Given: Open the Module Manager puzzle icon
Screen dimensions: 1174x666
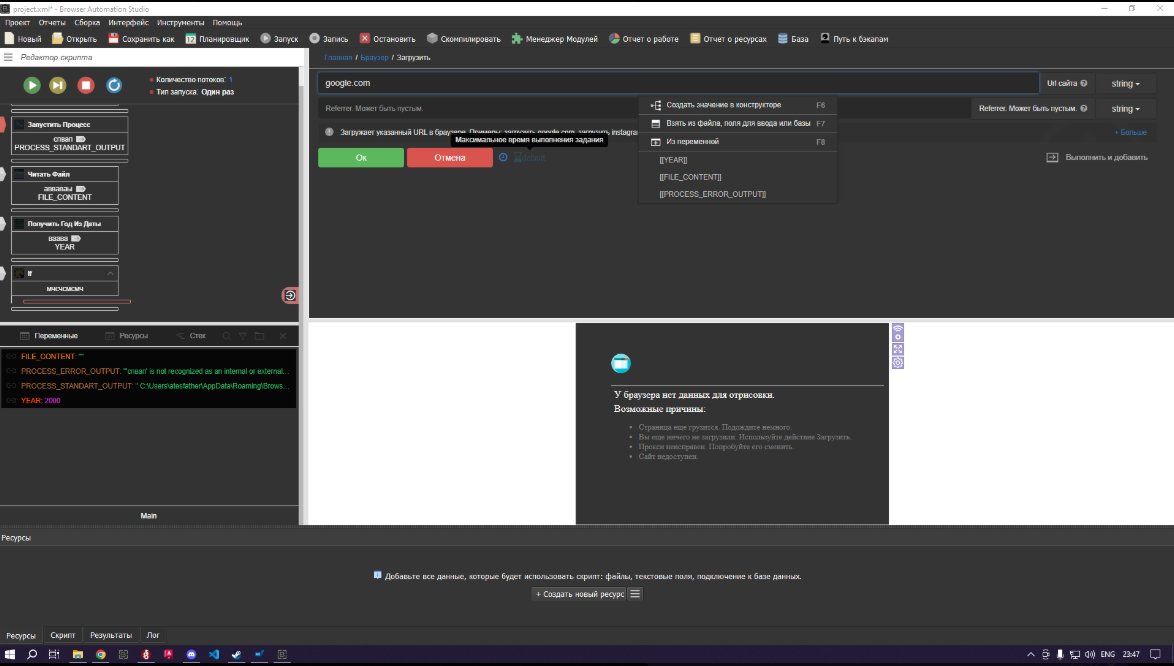Looking at the screenshot, I should point(516,39).
